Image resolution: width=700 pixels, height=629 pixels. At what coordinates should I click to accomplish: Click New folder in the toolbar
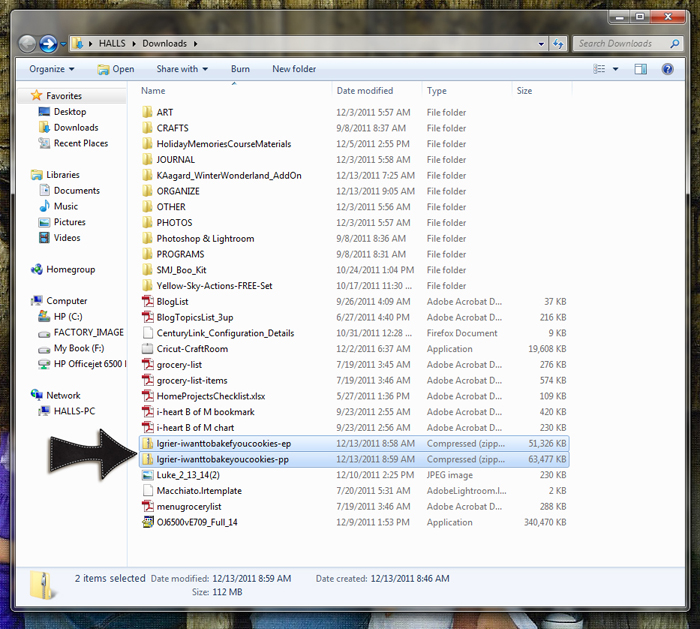(x=294, y=69)
